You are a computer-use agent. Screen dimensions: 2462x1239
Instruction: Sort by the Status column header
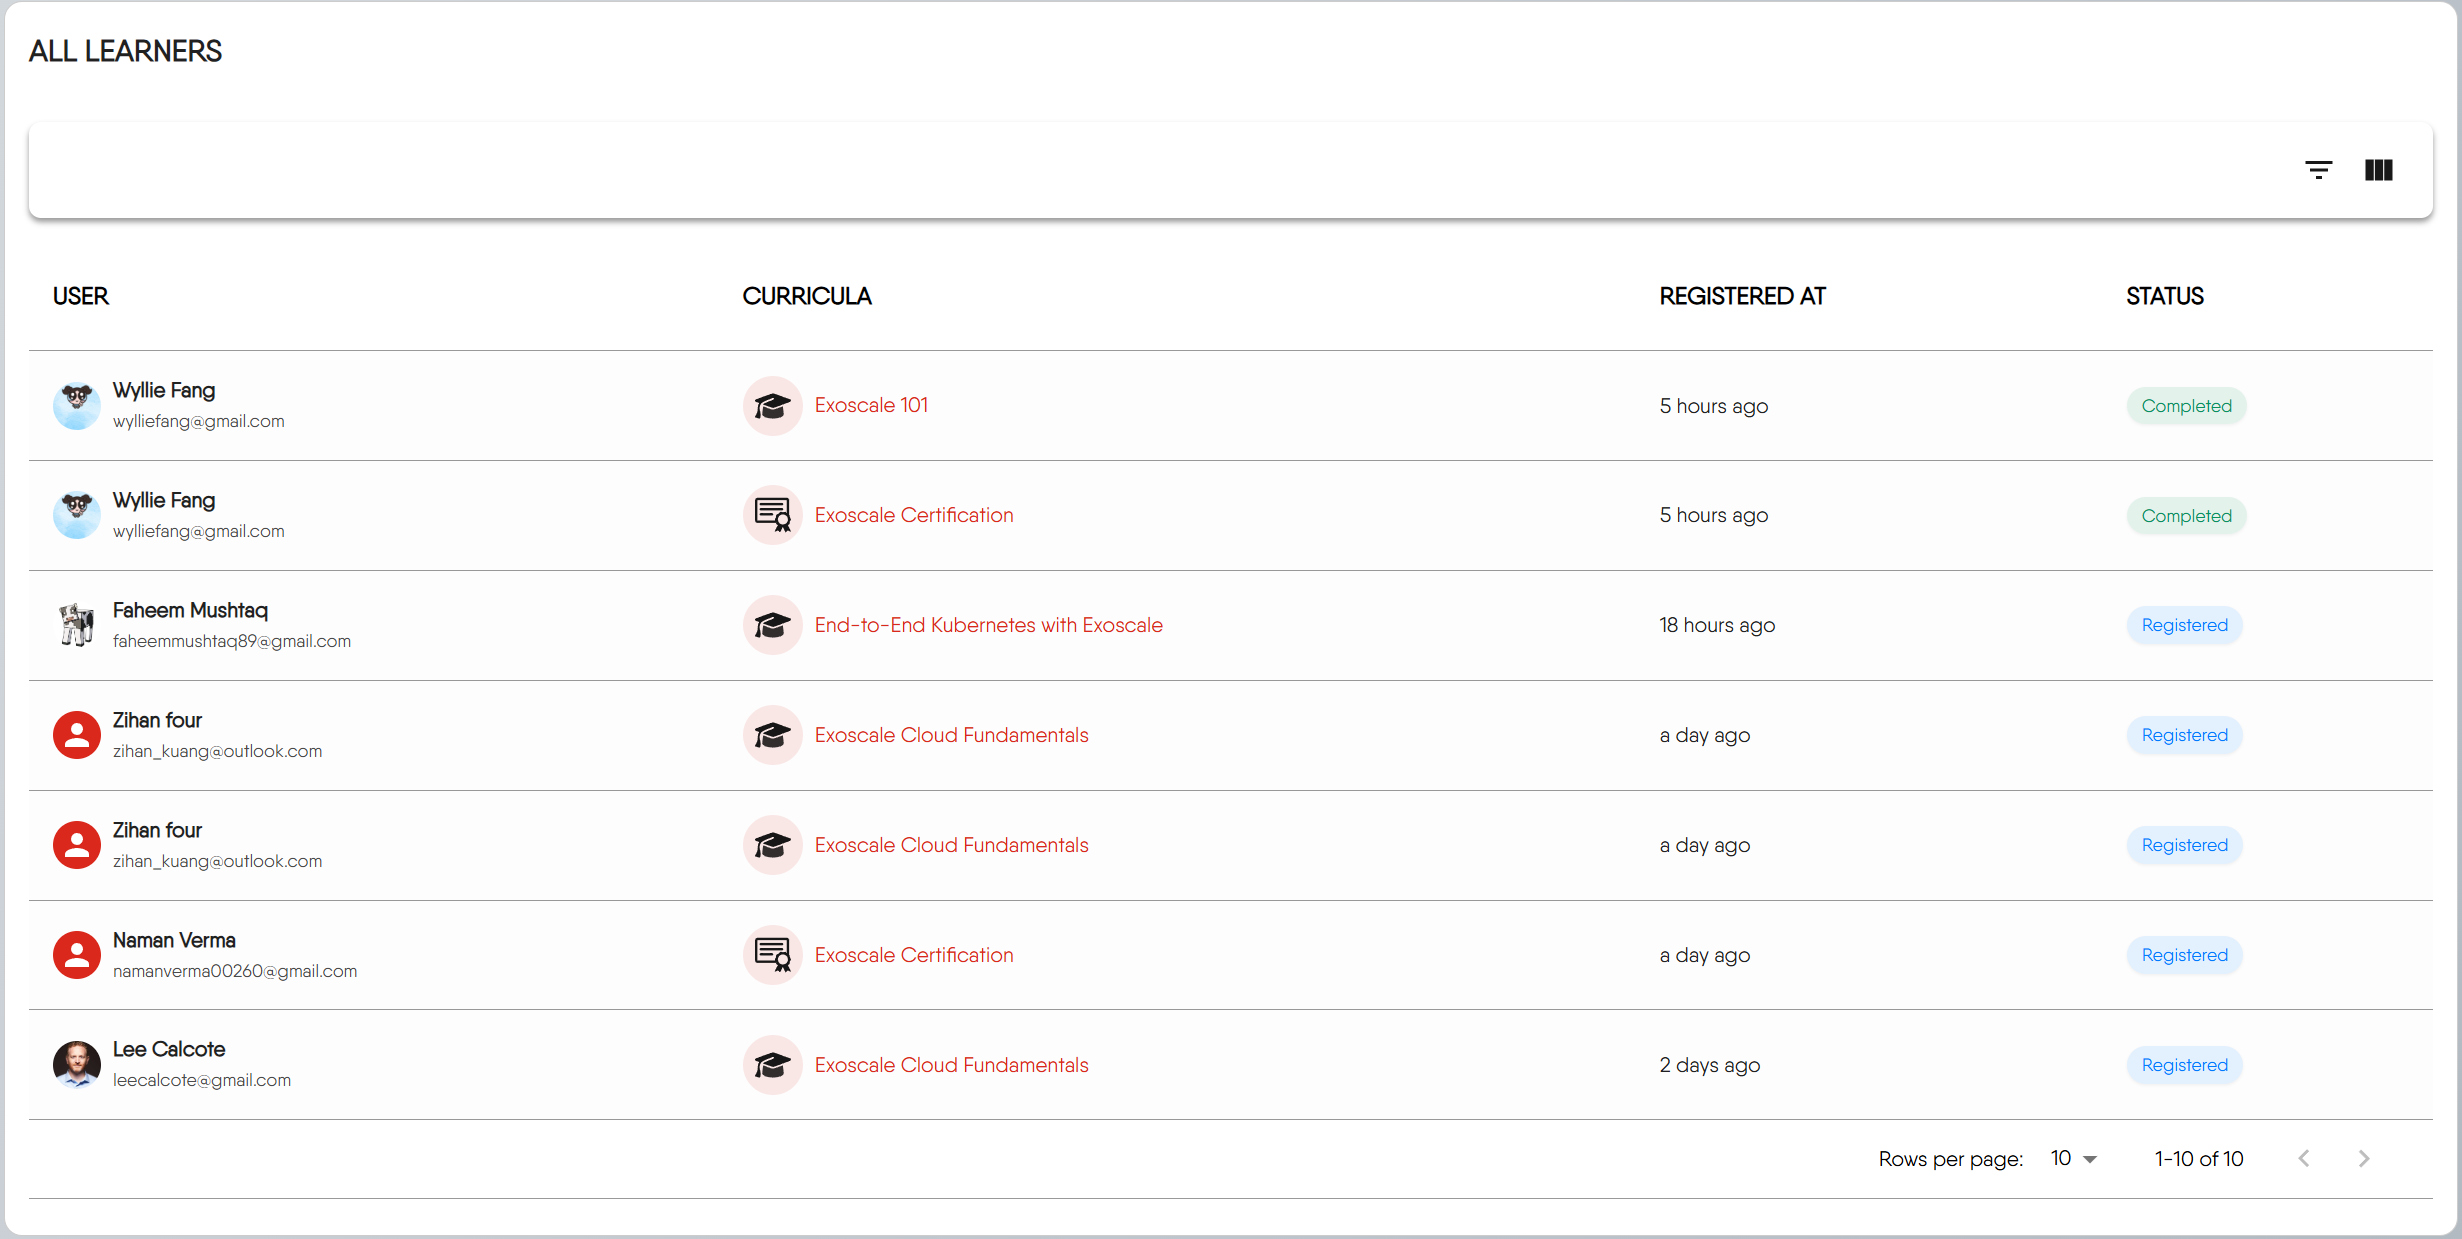pos(2164,296)
